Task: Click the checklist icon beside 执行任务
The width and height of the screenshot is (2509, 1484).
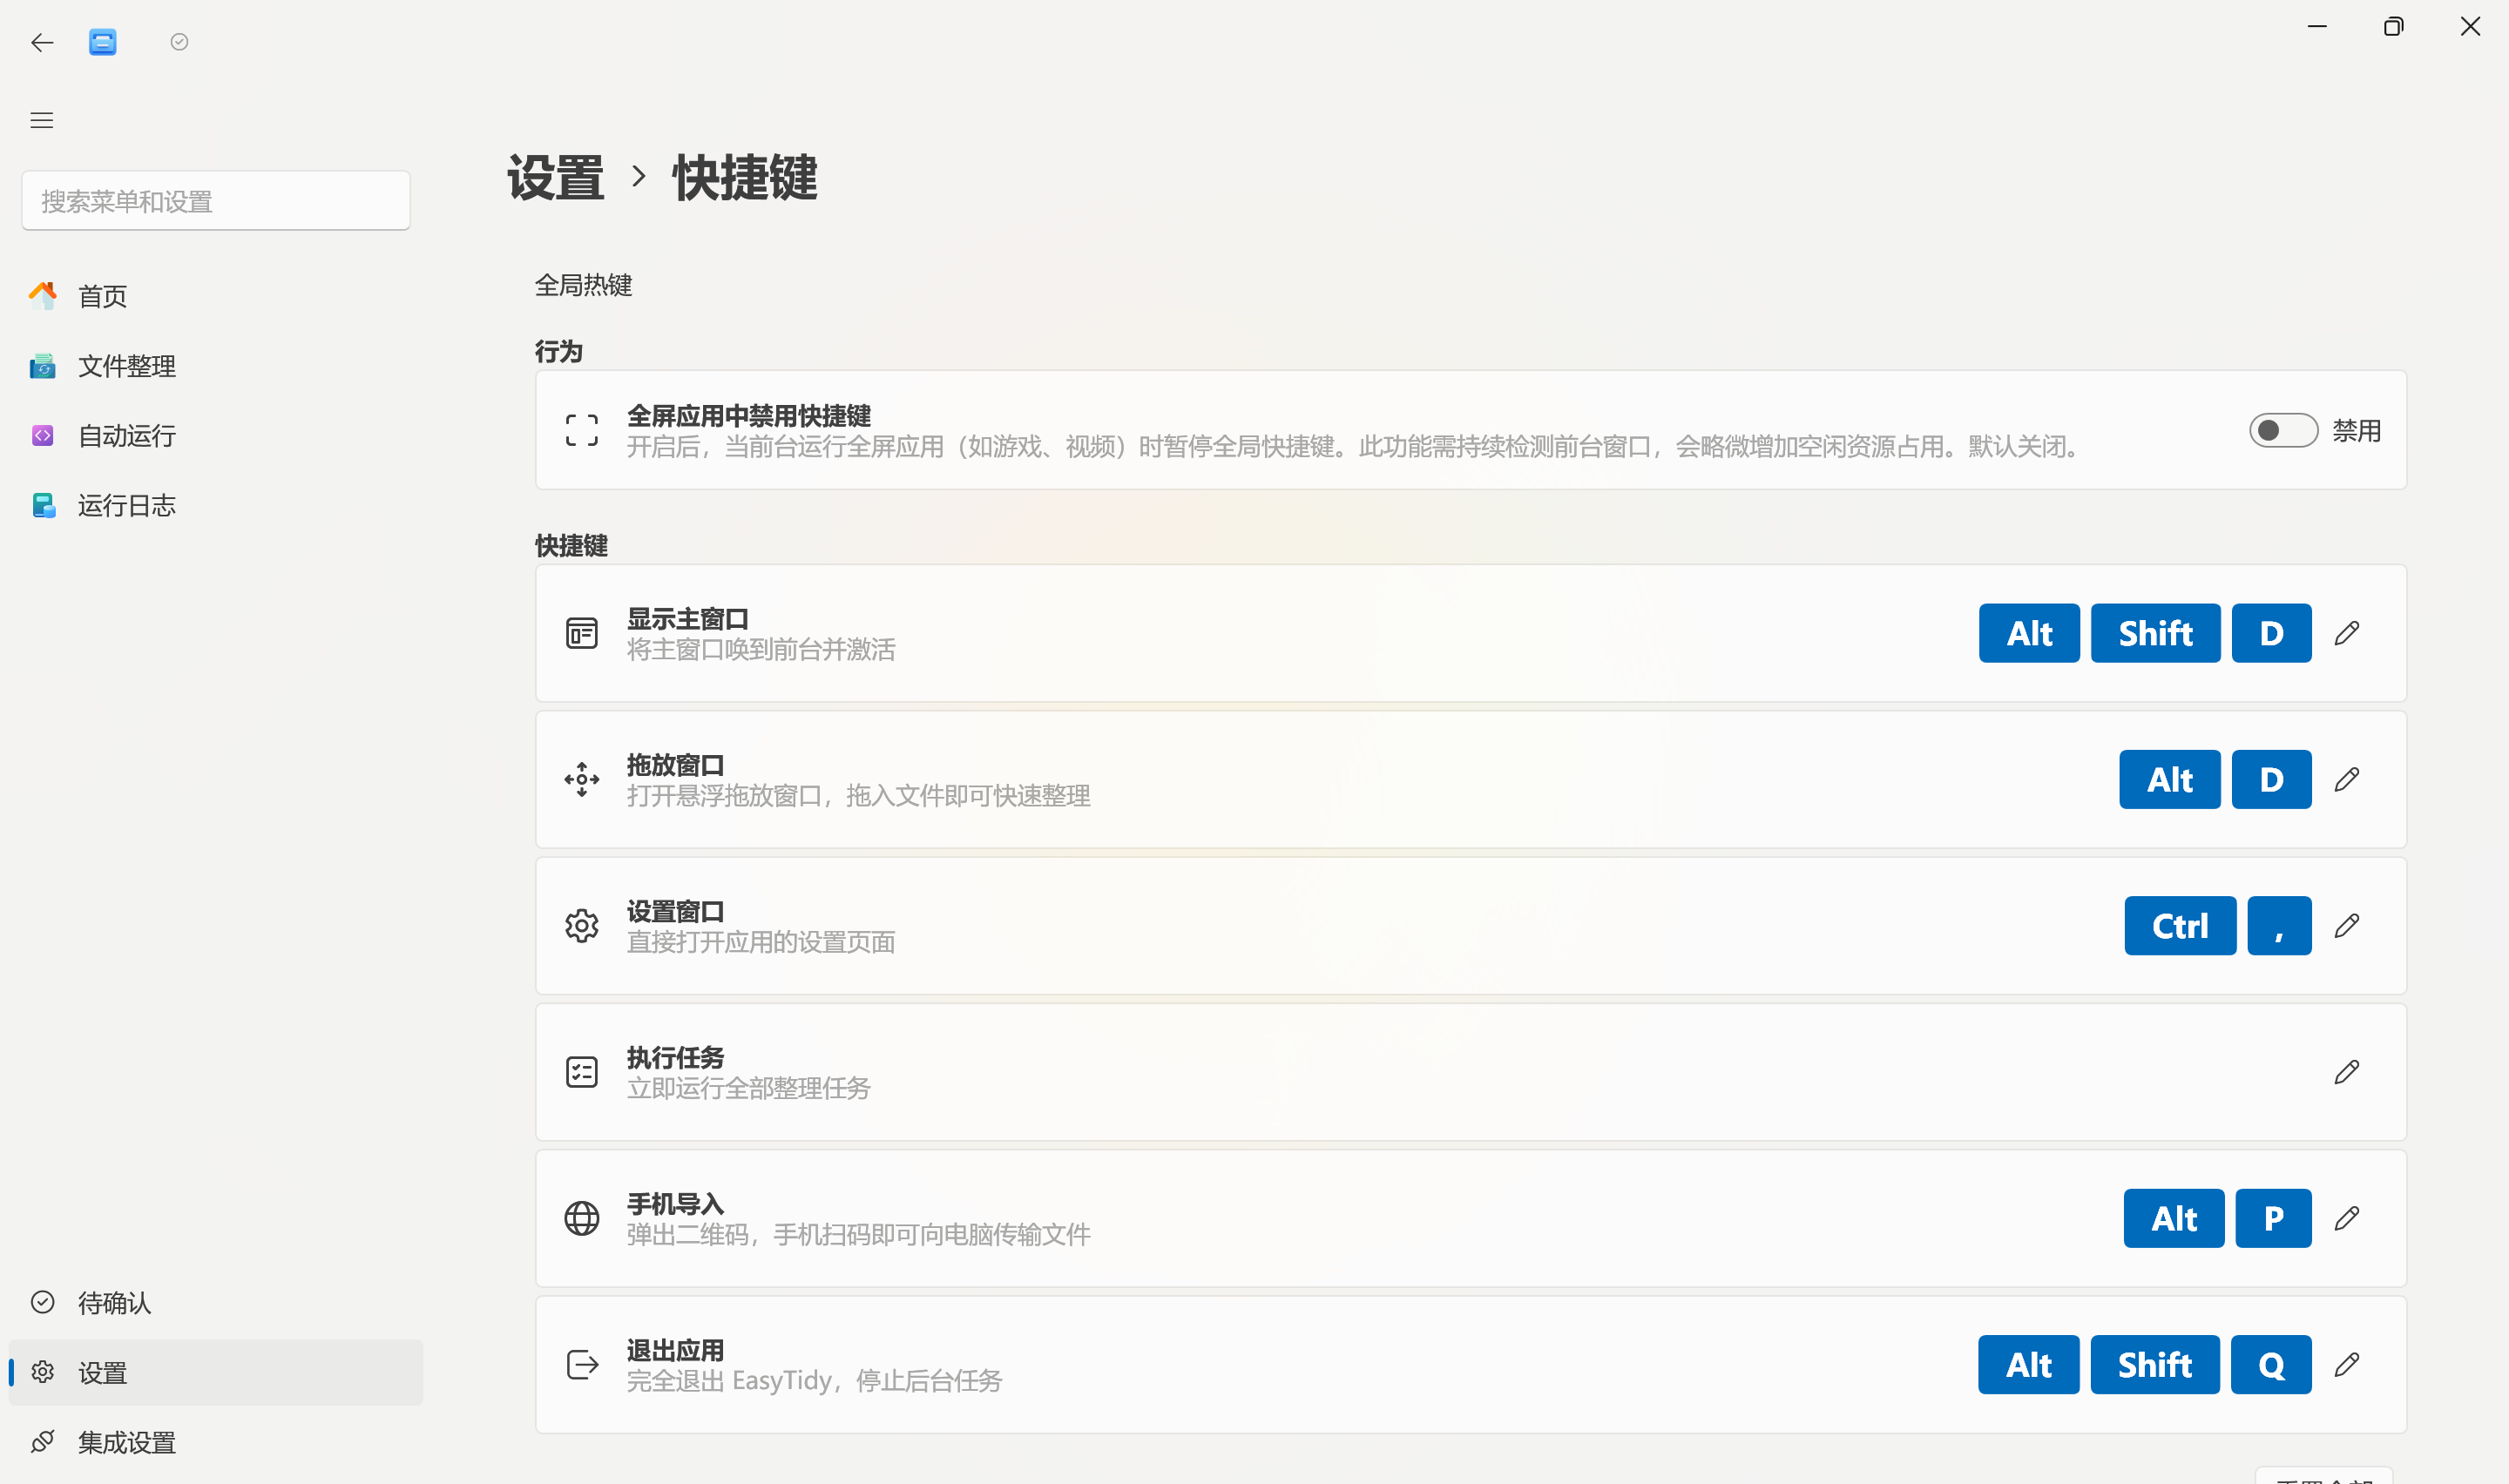Action: [x=582, y=1073]
